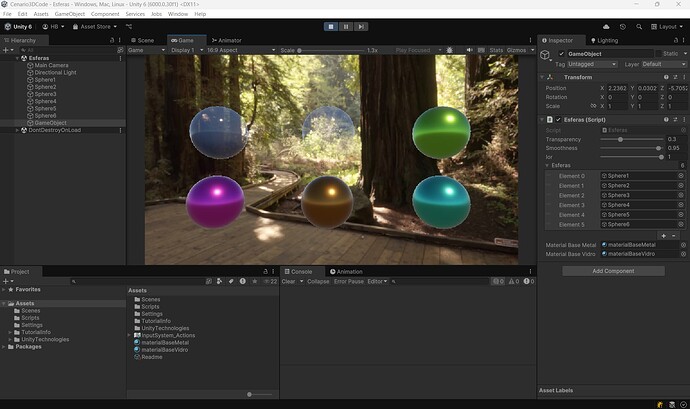The image size is (690, 409).
Task: Click the bug icon in Game view toolbar
Action: point(449,50)
